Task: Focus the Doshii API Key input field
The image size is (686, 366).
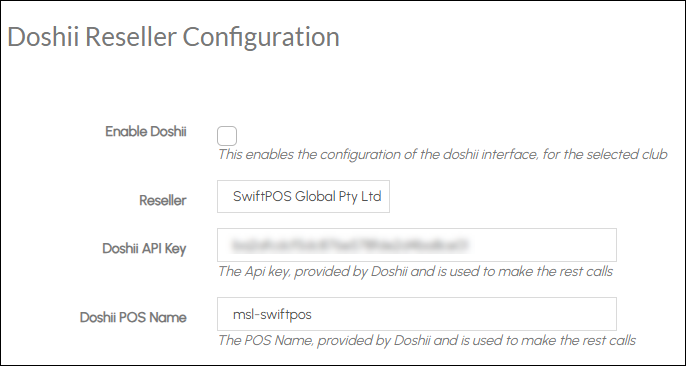Action: point(416,245)
